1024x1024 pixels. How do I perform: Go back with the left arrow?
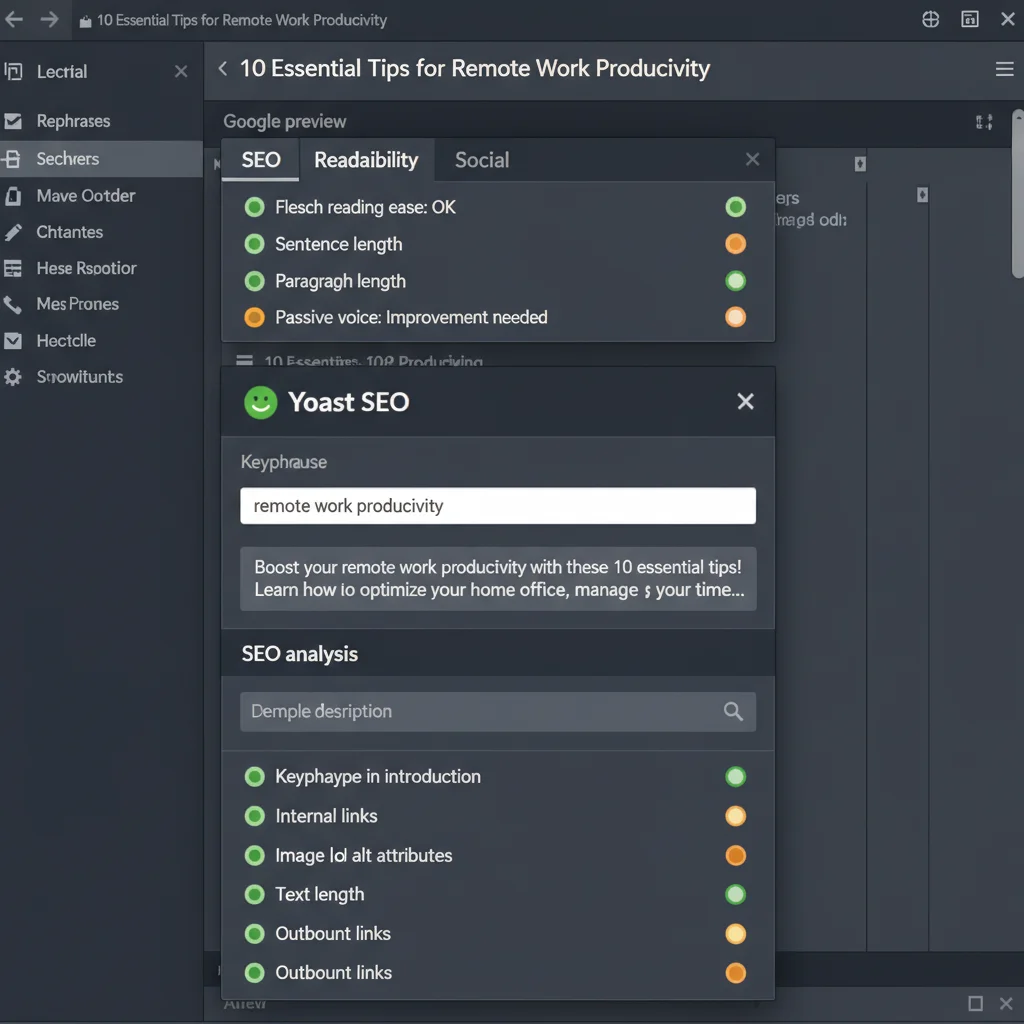pyautogui.click(x=14, y=20)
